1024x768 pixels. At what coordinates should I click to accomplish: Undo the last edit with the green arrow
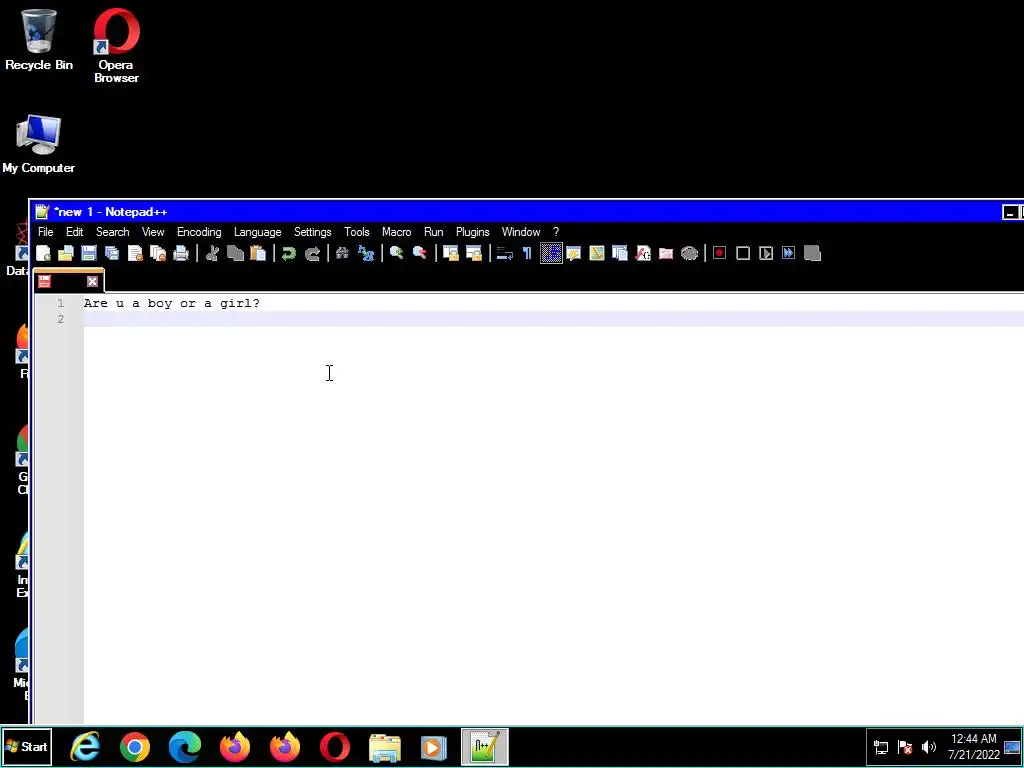tap(289, 253)
